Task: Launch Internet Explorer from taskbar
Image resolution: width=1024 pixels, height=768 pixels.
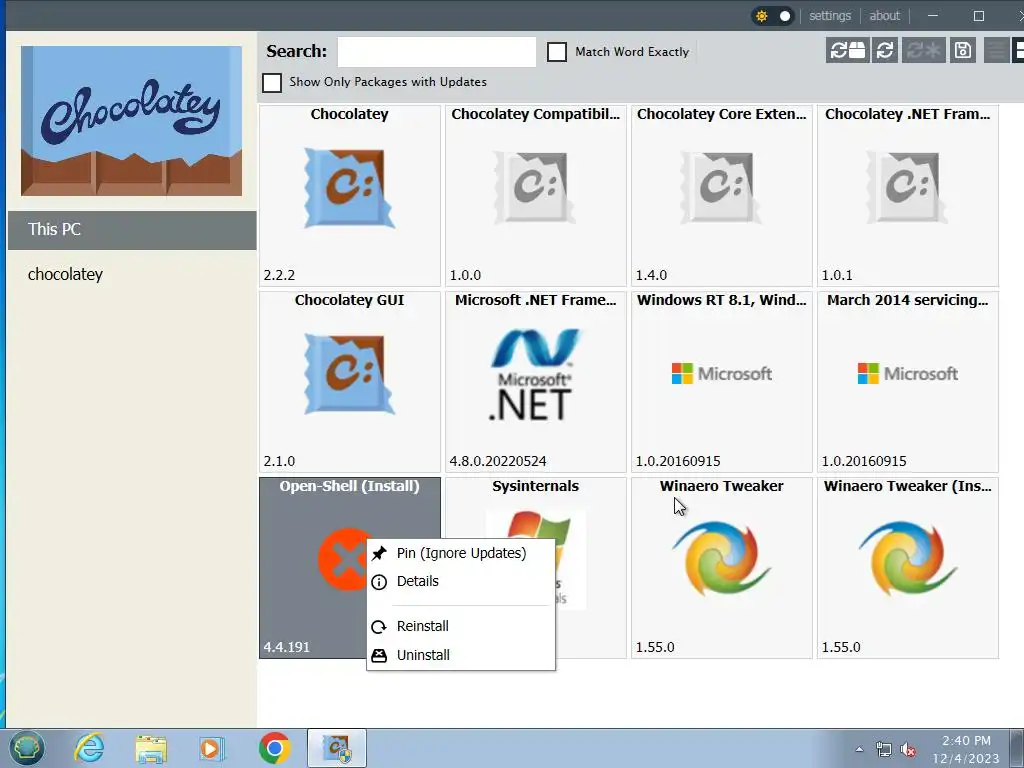Action: [x=88, y=748]
